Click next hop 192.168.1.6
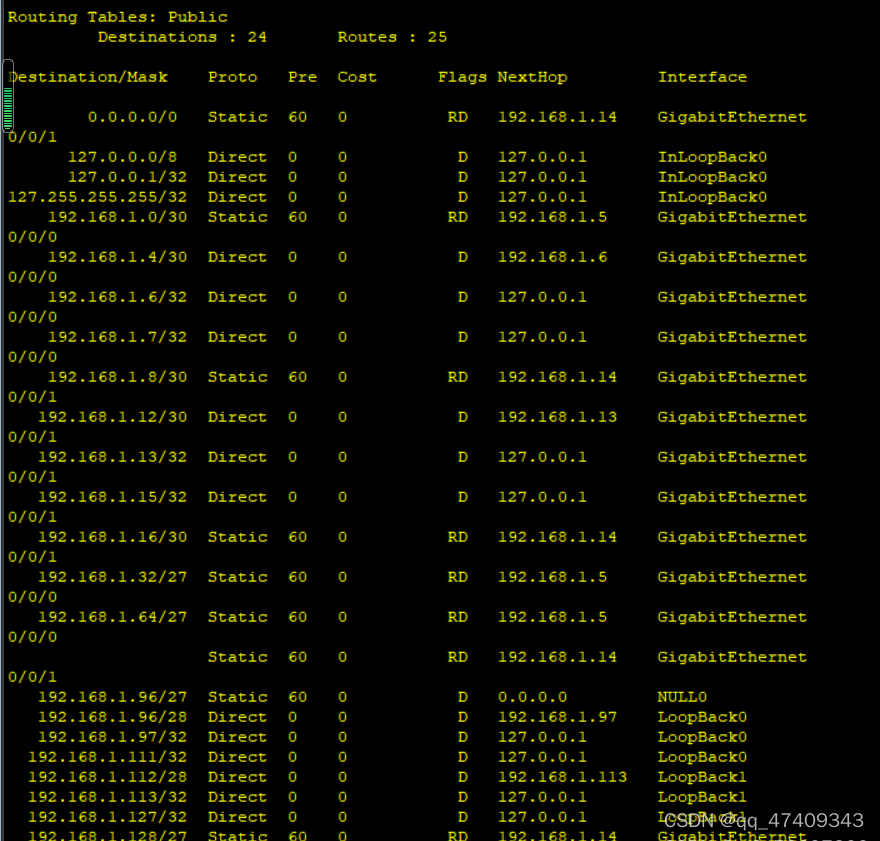 (553, 257)
